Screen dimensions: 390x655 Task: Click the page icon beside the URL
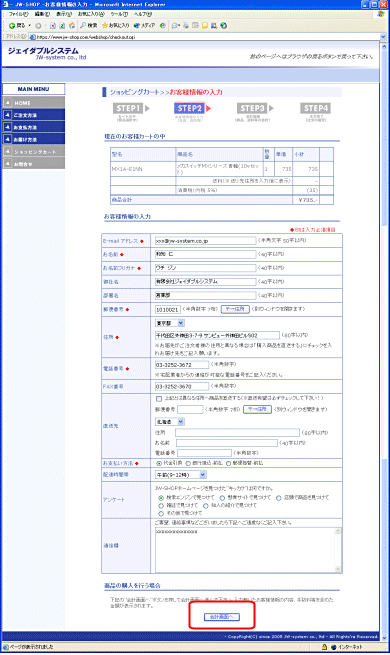click(x=32, y=37)
